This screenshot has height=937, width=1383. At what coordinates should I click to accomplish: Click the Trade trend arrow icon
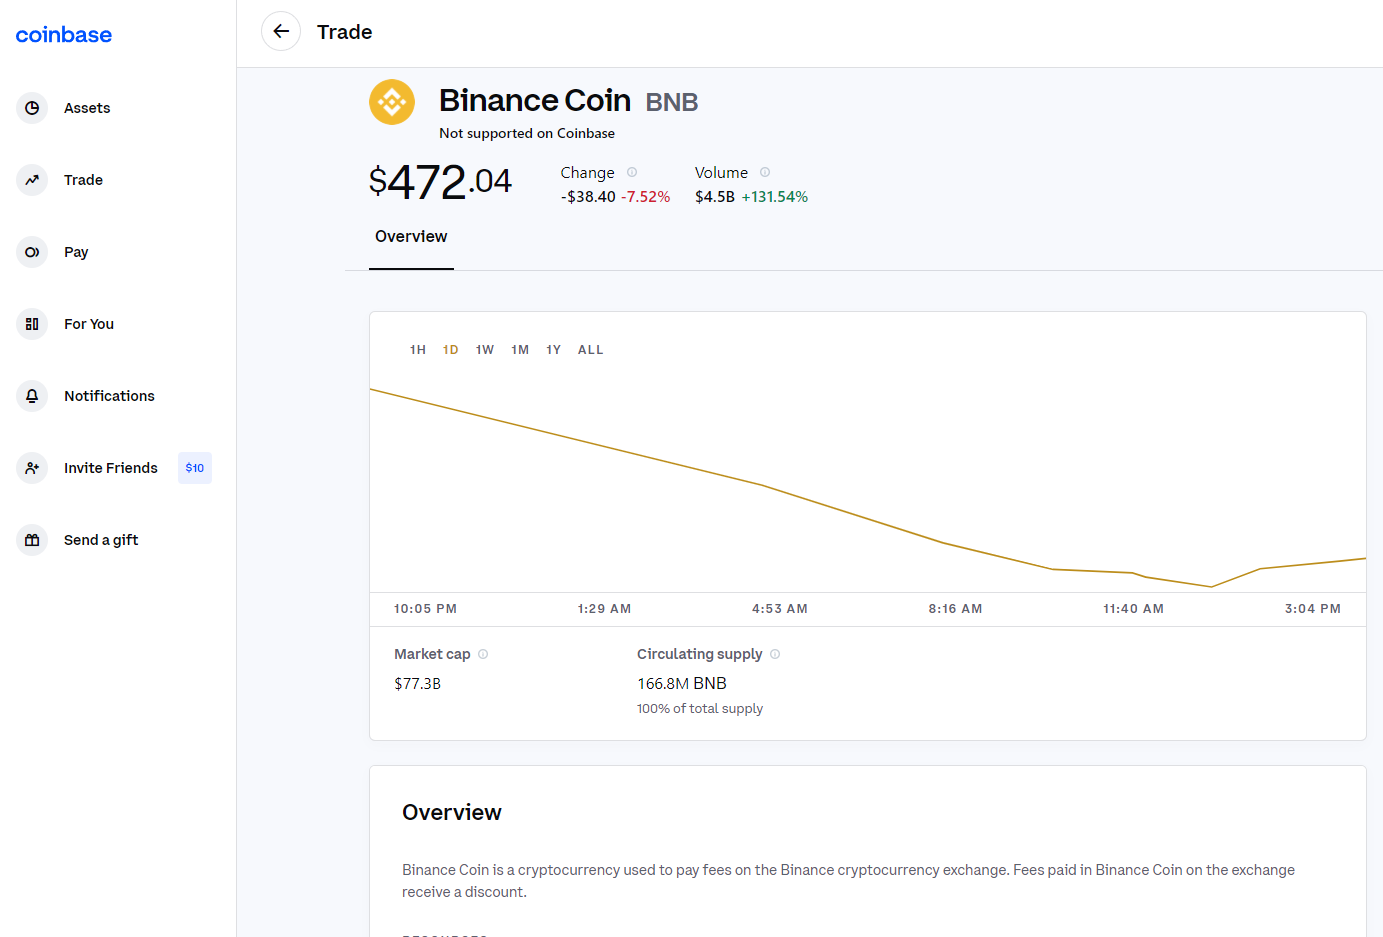(32, 180)
